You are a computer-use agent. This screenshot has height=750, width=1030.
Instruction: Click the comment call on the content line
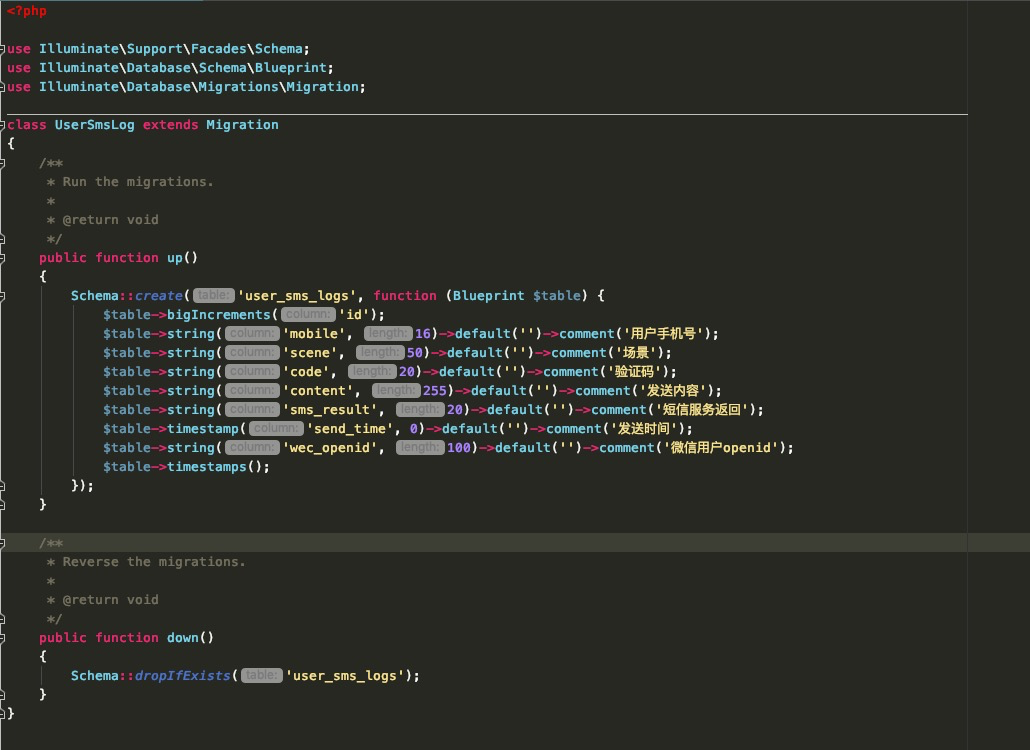[x=602, y=391]
